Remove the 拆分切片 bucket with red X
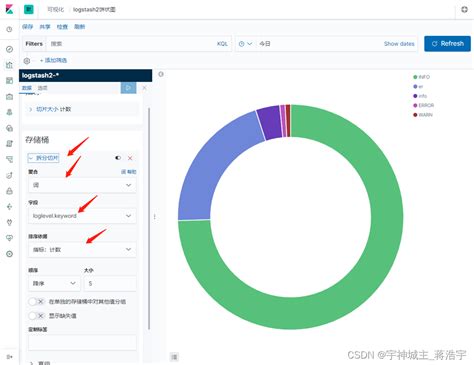The image size is (474, 365). tap(130, 158)
